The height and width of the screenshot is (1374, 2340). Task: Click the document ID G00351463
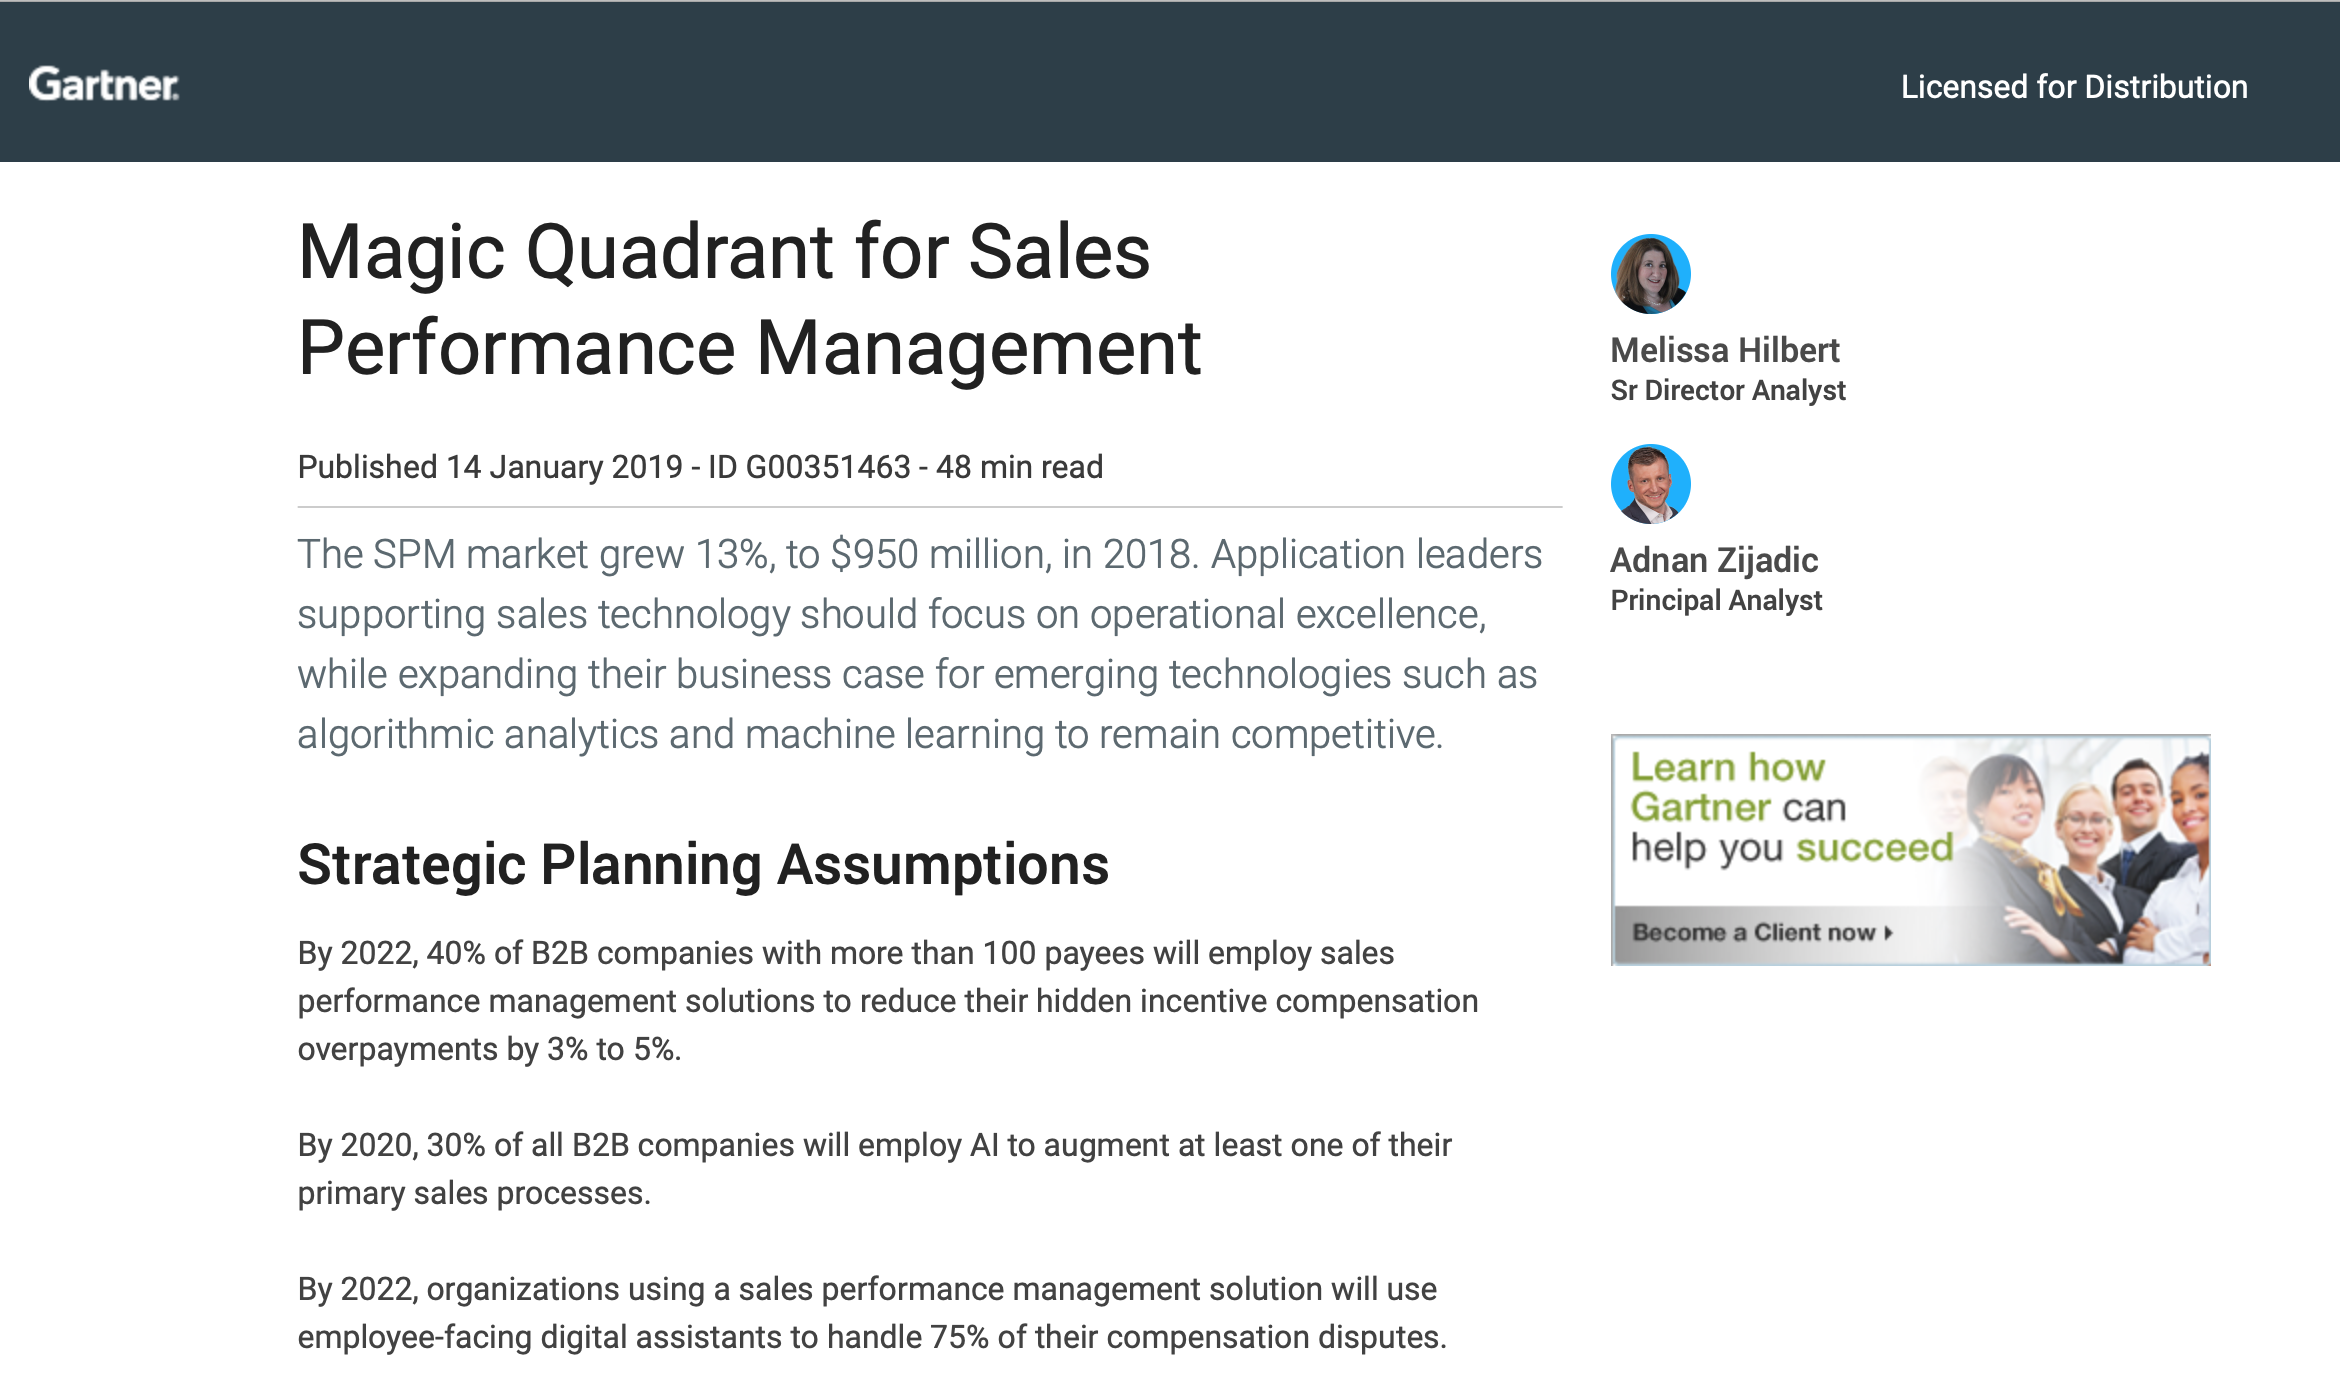coord(809,467)
